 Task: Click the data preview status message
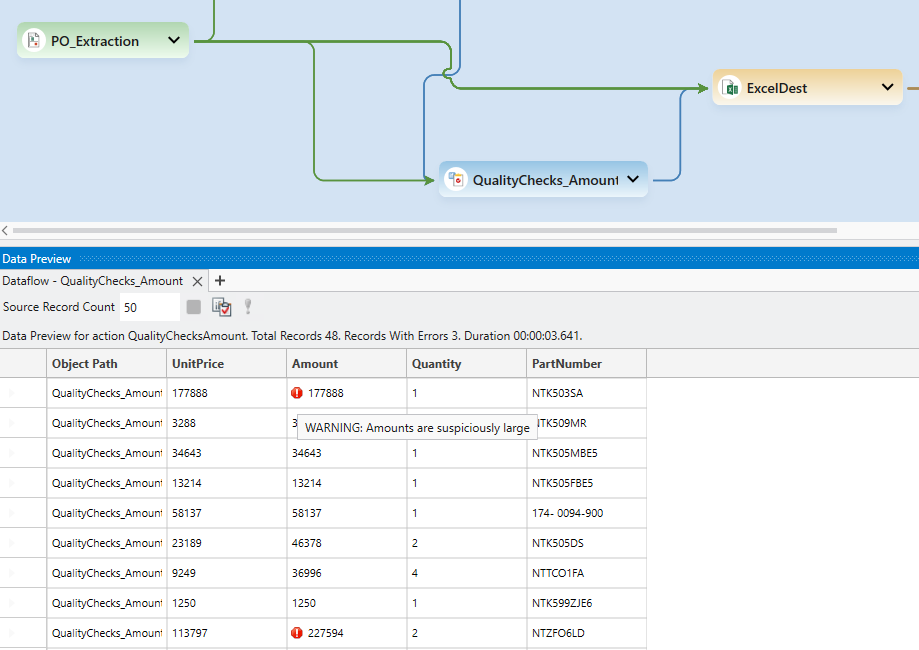(292, 336)
